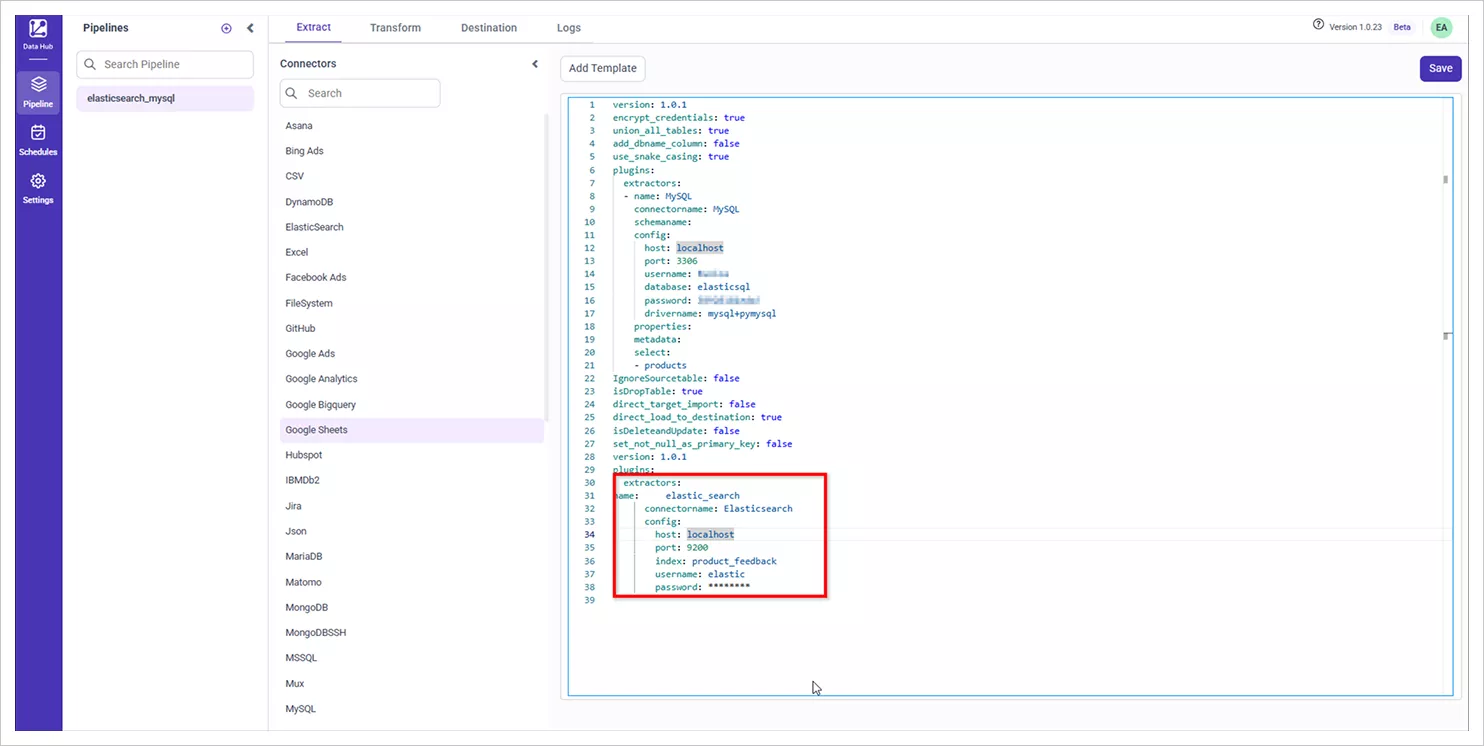Select the Facebook Ads connector

coord(412,277)
